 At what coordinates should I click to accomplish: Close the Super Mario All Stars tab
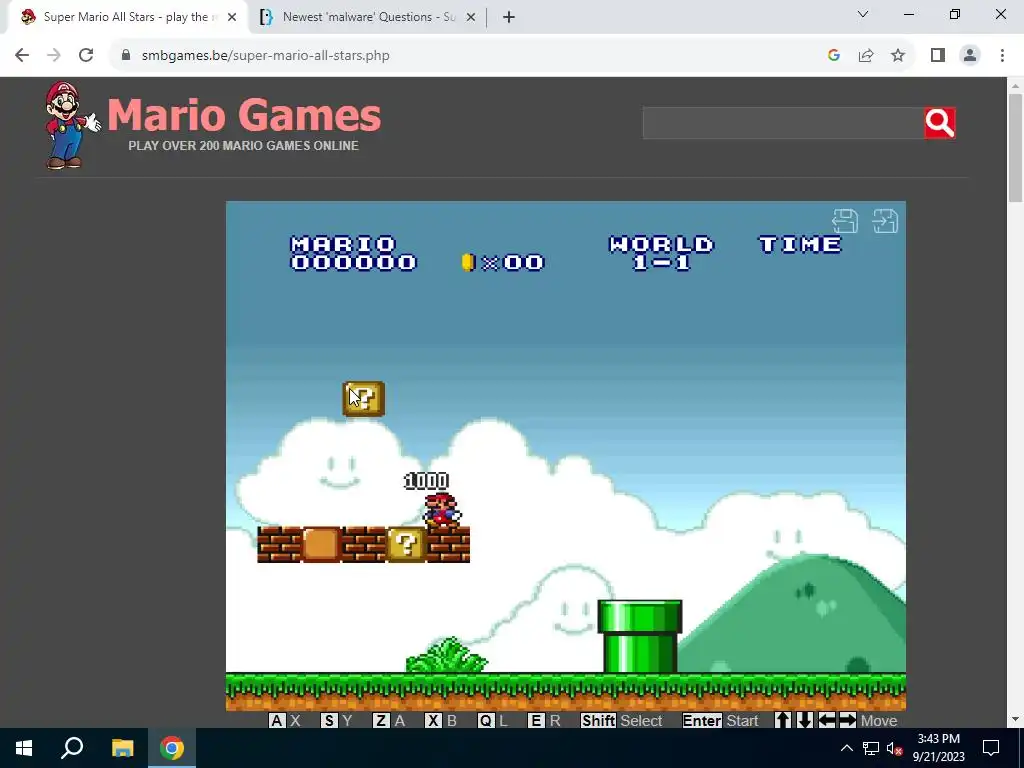tap(232, 17)
